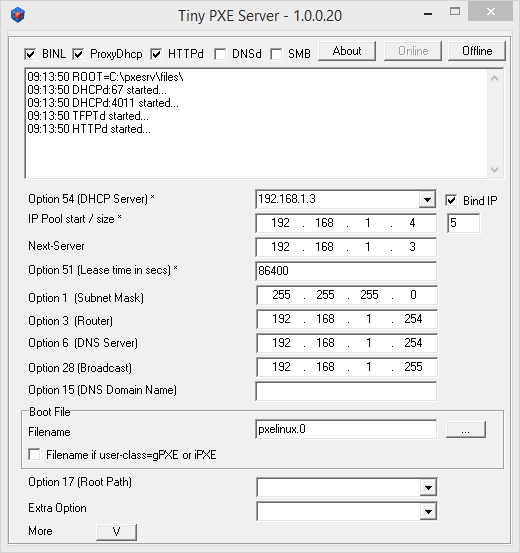This screenshot has width=520, height=553.
Task: Click the About button
Action: pos(347,51)
